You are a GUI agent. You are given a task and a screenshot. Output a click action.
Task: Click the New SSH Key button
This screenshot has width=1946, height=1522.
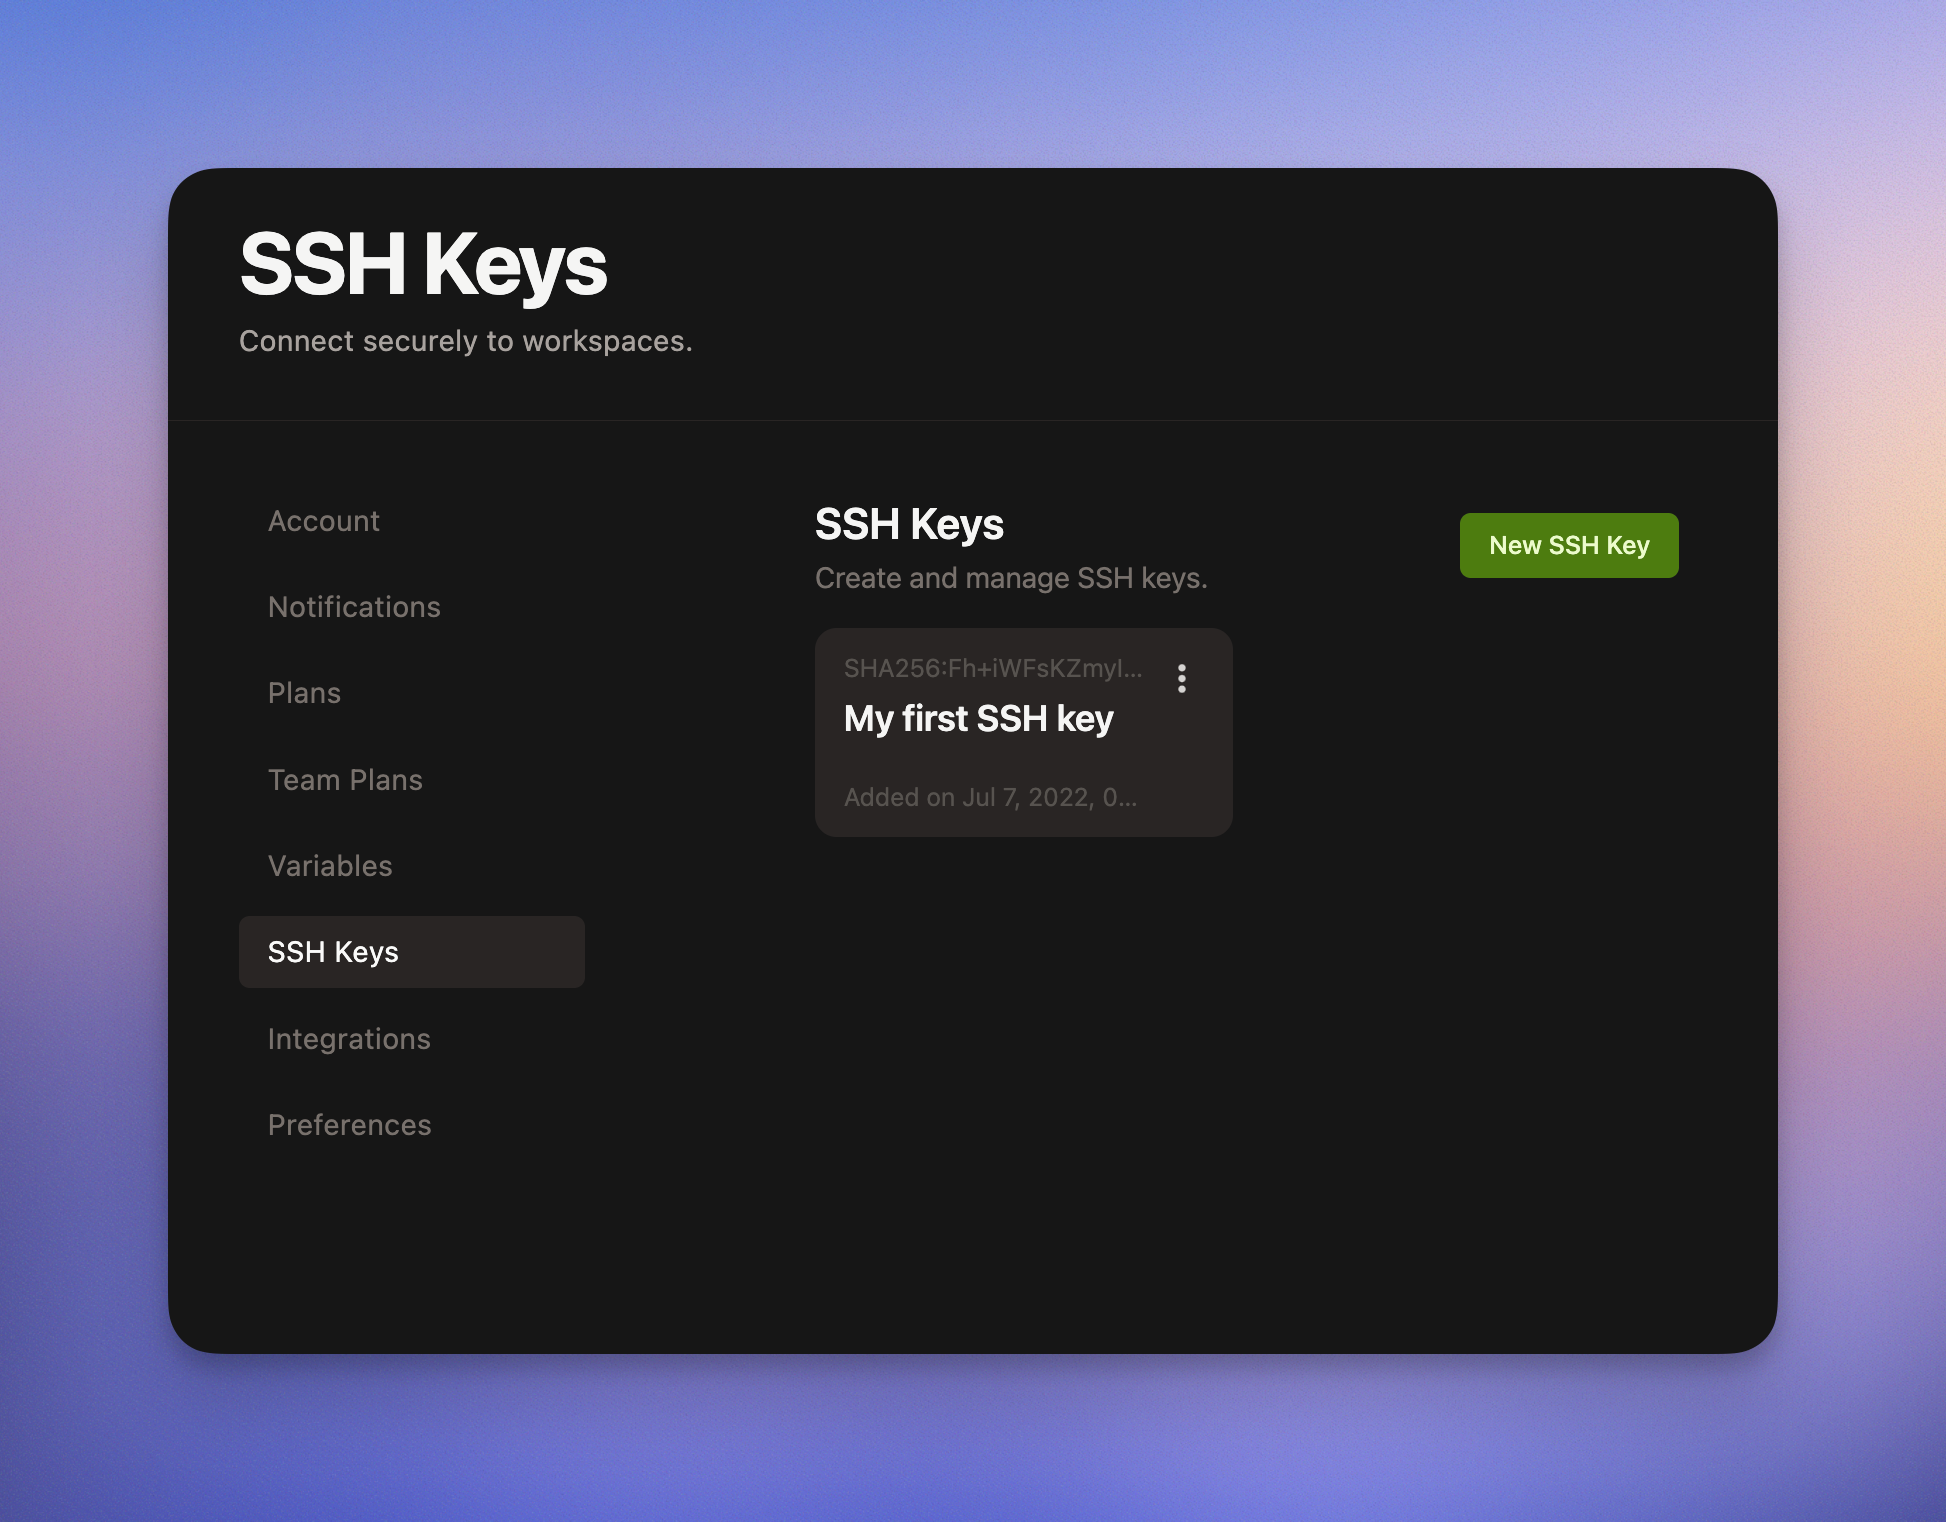pos(1568,545)
